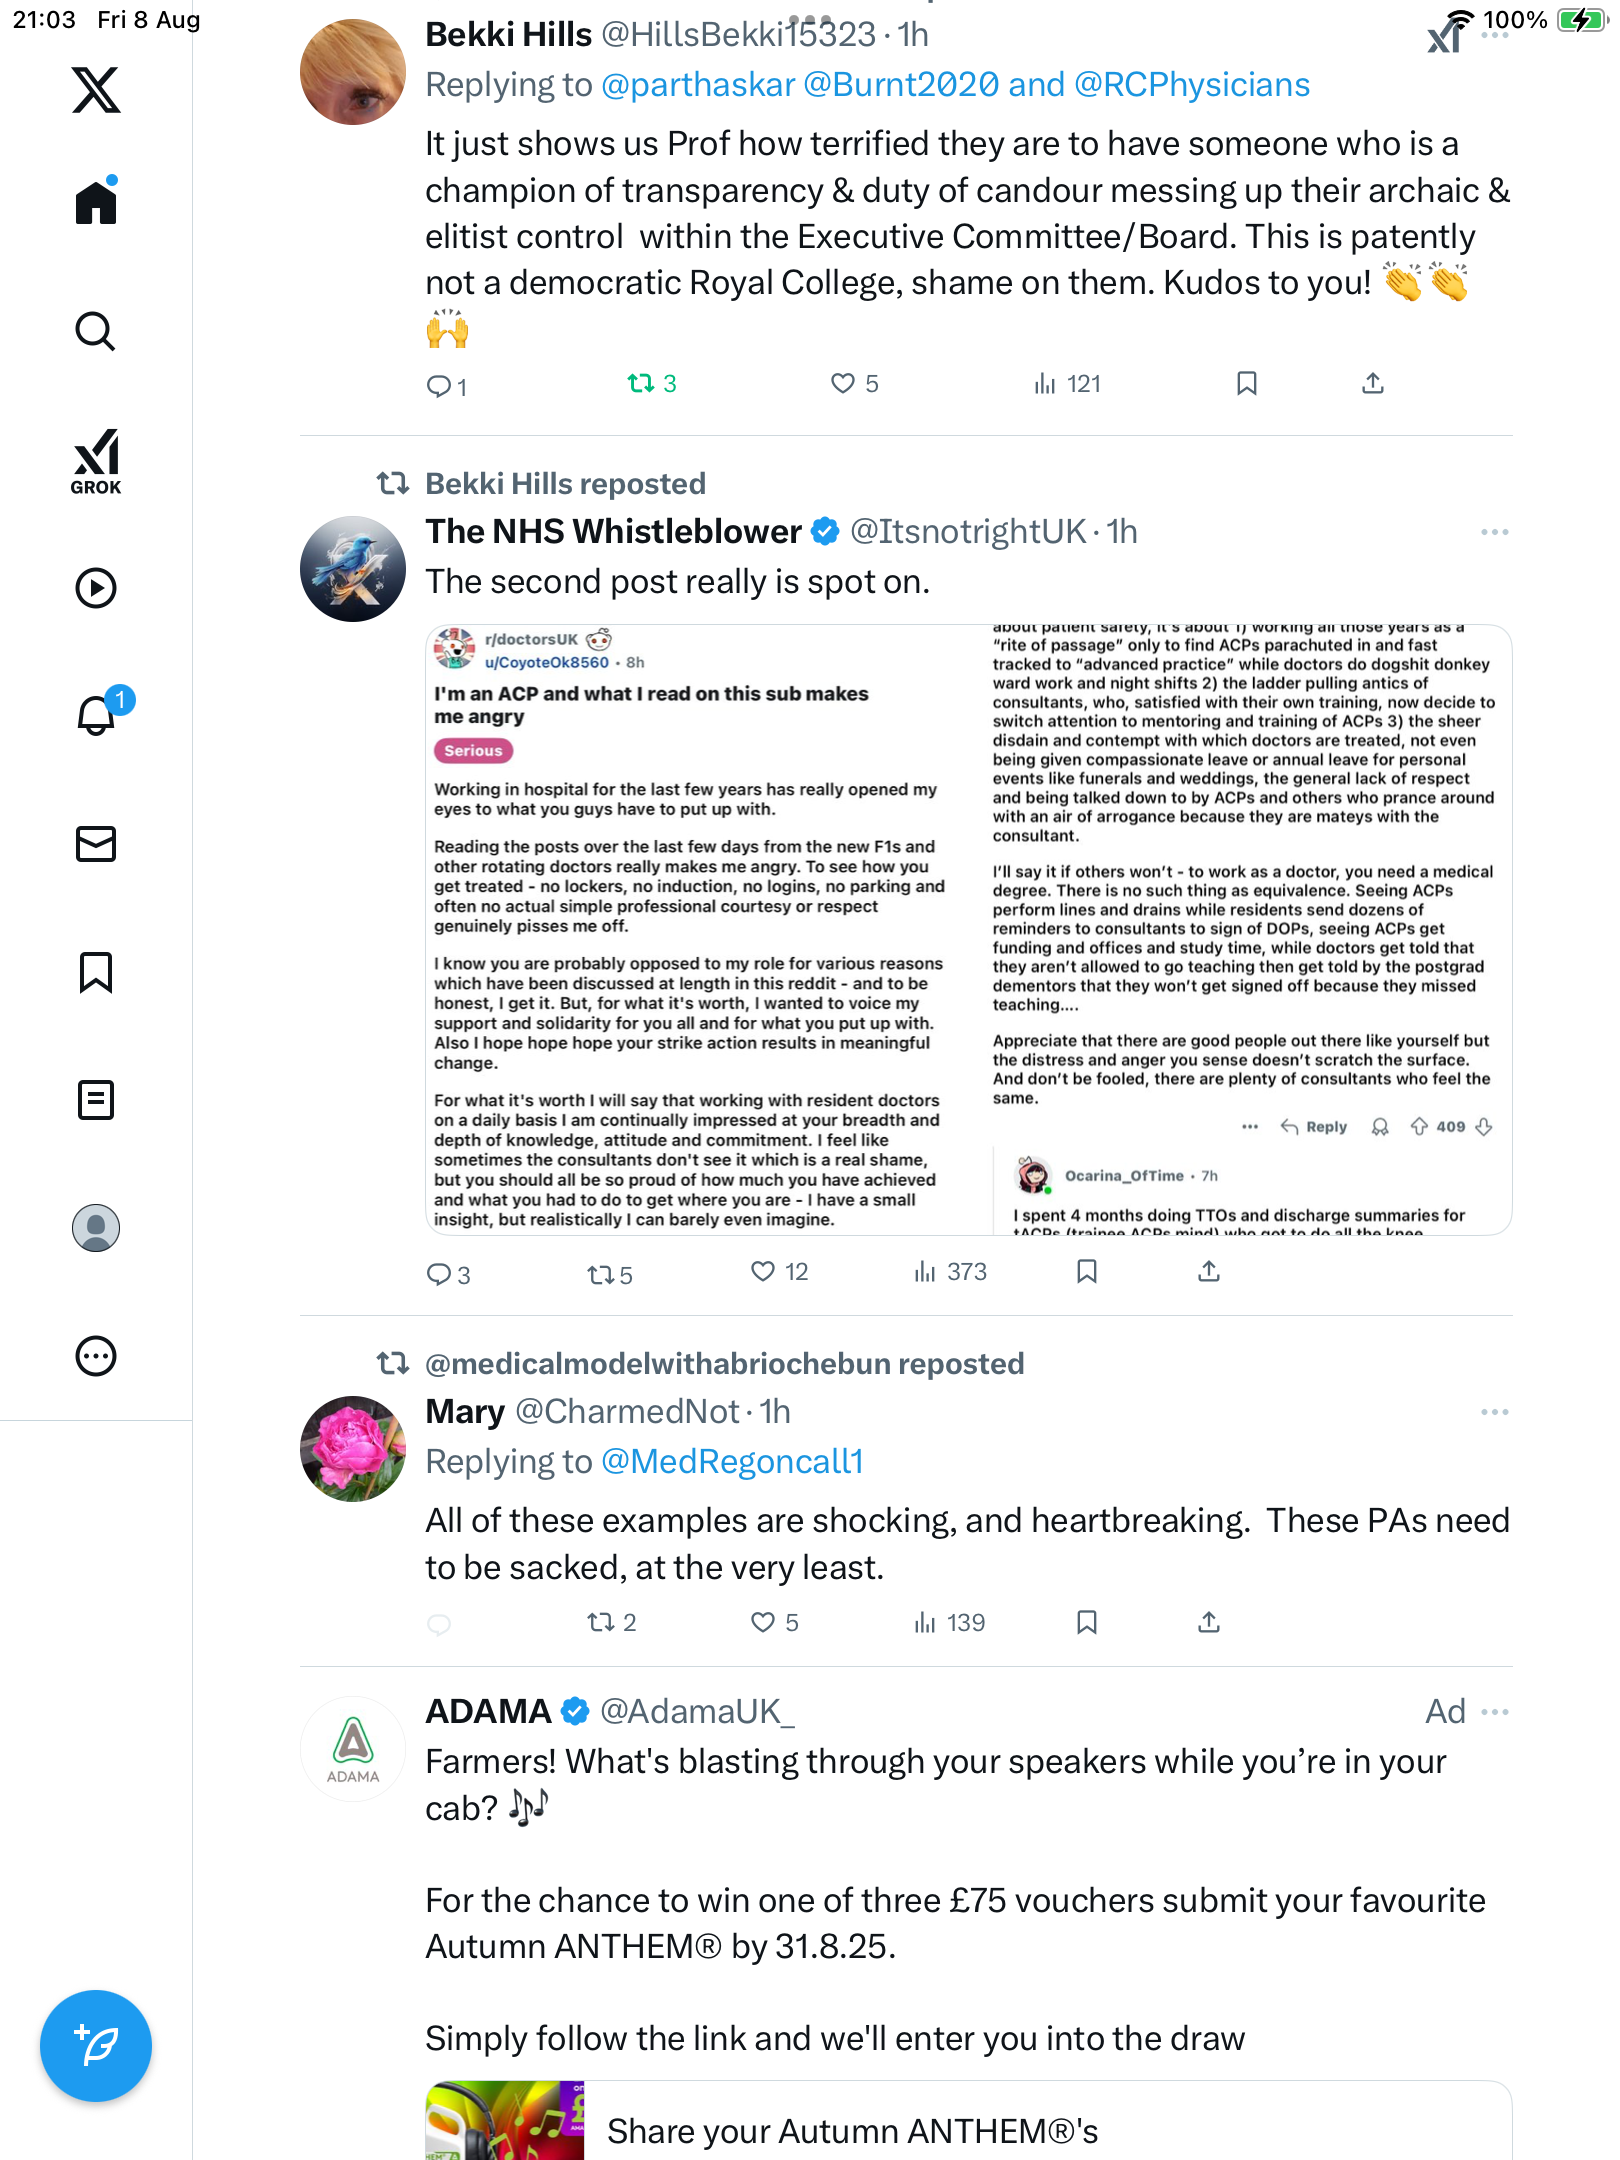Go to Home timeline

[96, 203]
